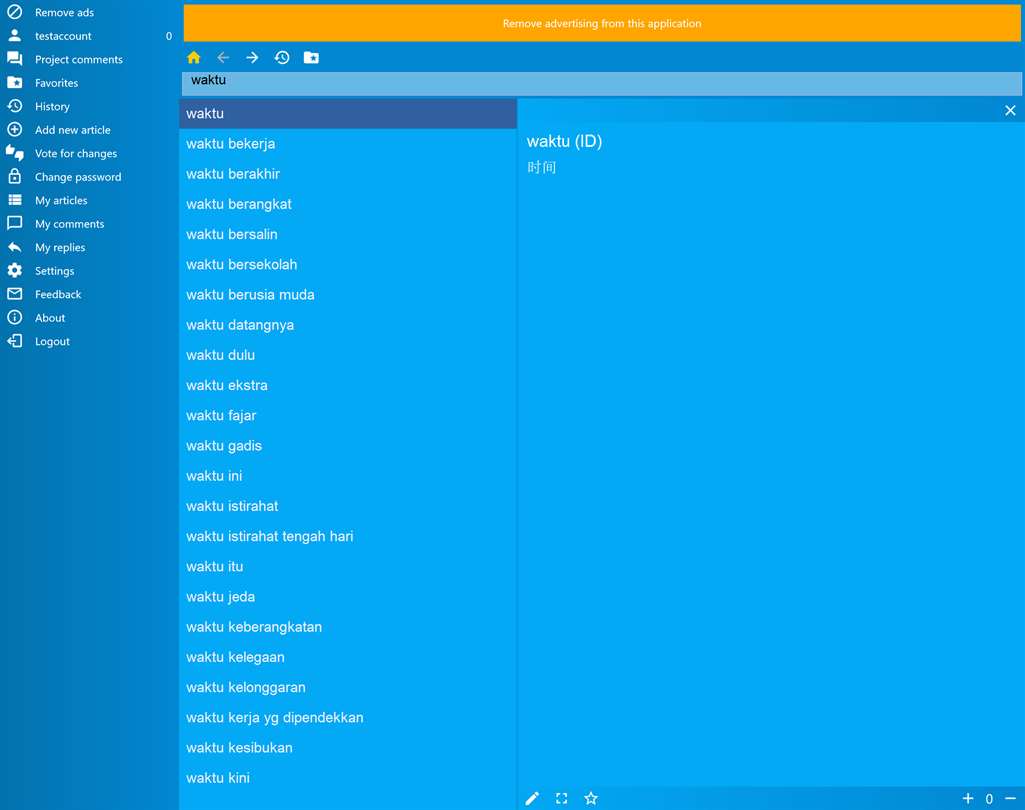Screen dimensions: 1025x810
Task: Add waktu to favorites with star icon
Action: coord(591,798)
